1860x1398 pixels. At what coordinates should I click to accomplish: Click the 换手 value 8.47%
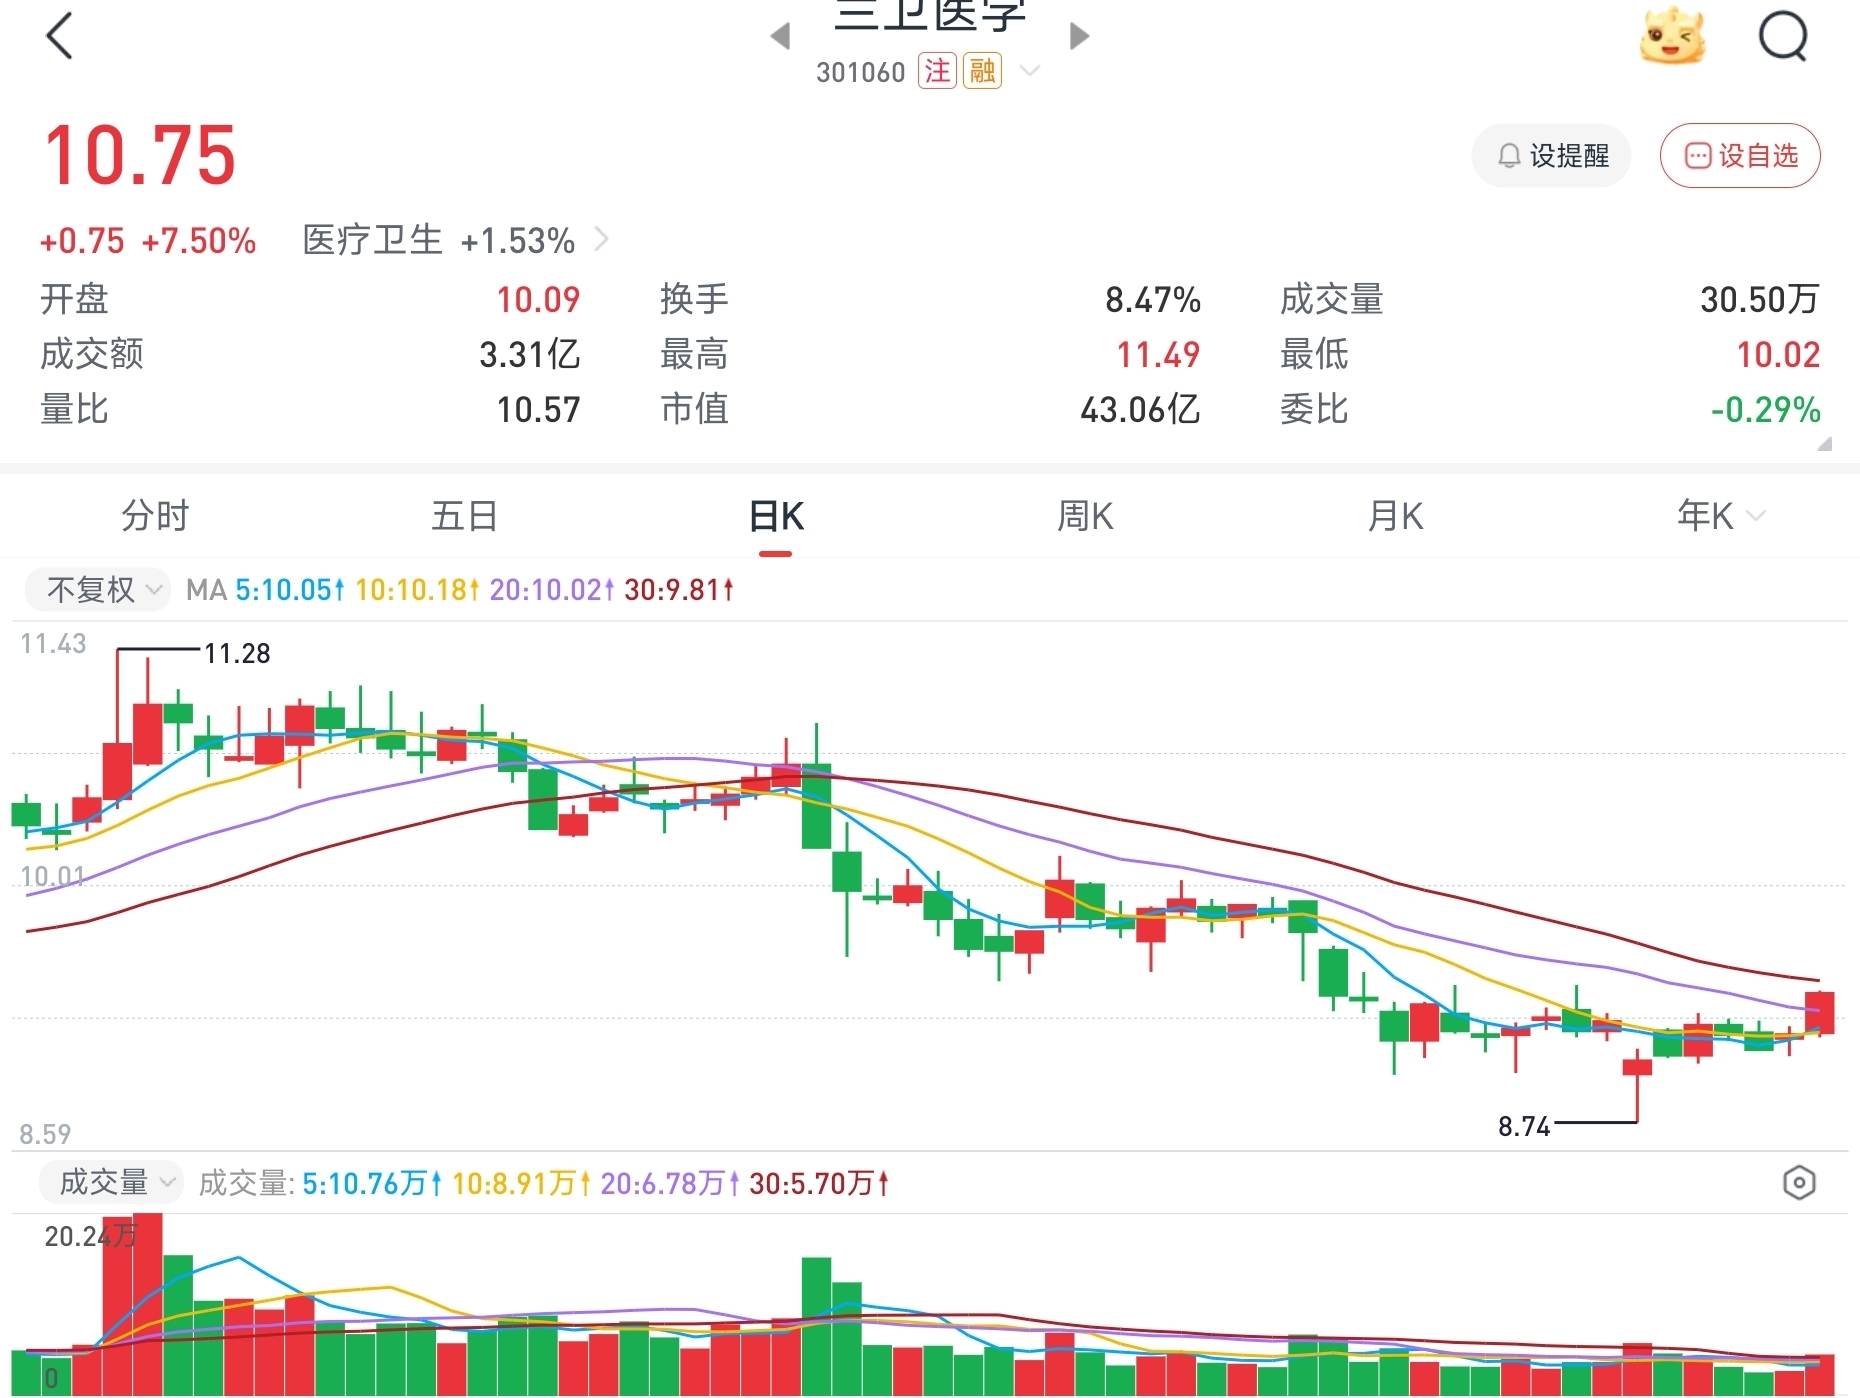pos(1153,299)
